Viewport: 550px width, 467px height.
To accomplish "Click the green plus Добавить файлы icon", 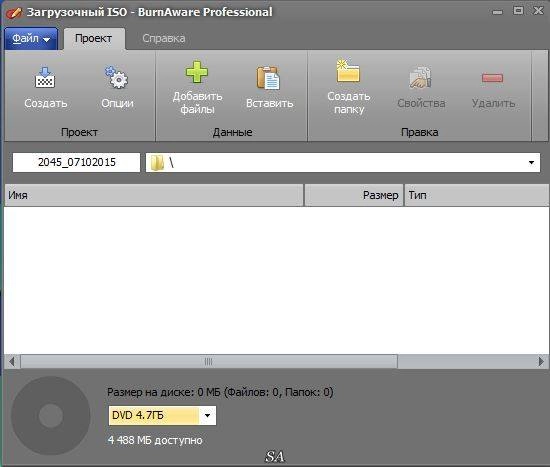I will pyautogui.click(x=197, y=72).
